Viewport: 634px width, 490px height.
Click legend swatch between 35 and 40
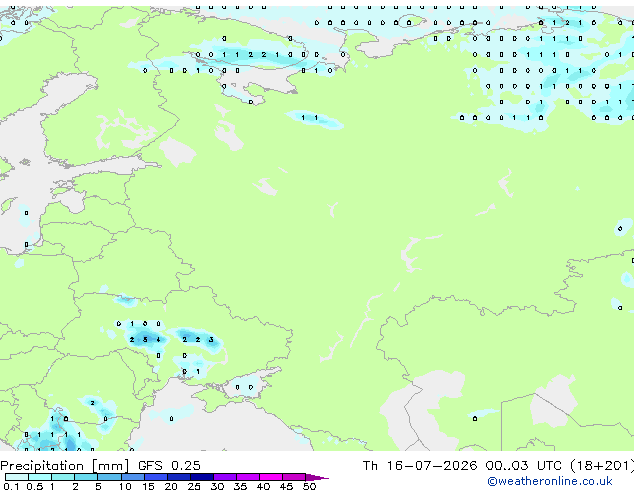248,477
